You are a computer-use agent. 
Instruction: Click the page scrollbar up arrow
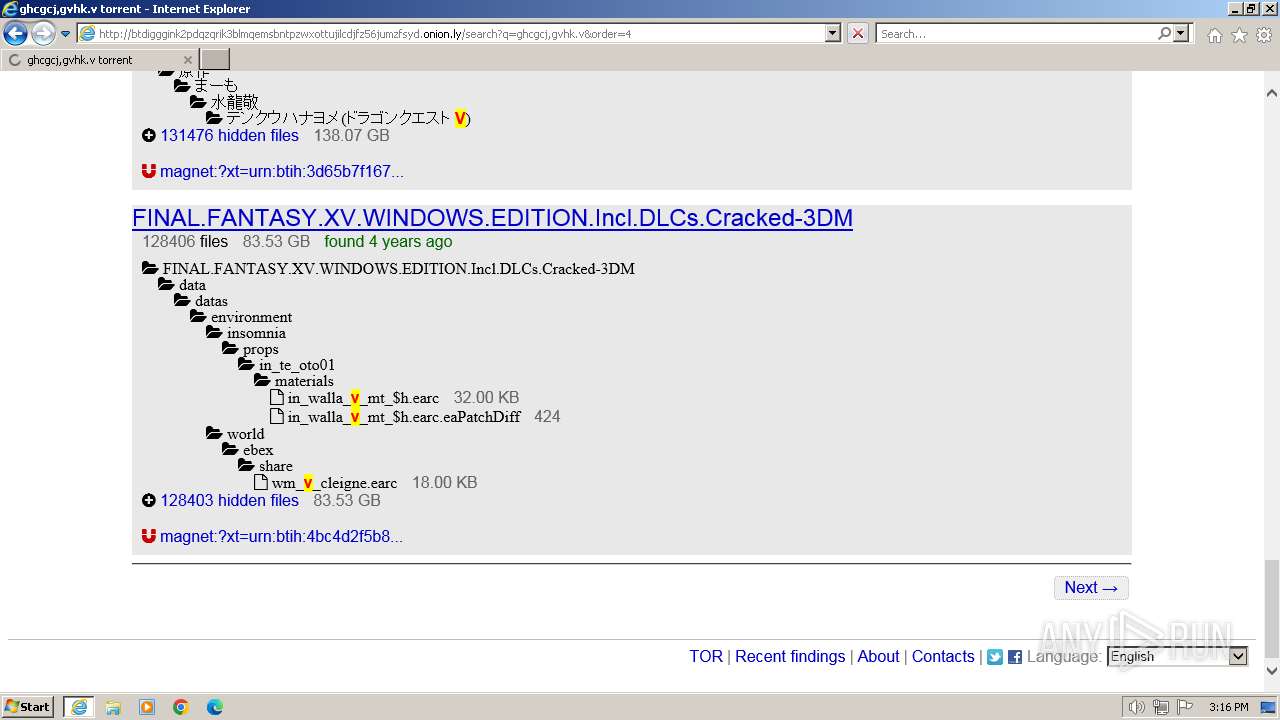pos(1272,93)
